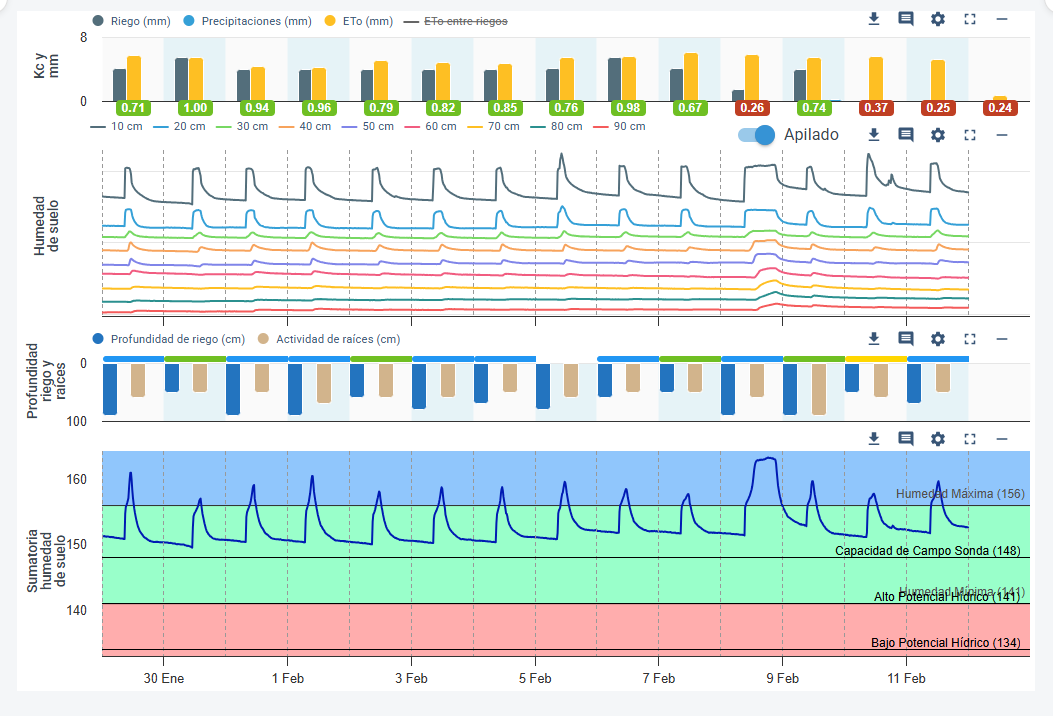
Task: View Humedad de suelo chart in fullscreen
Action: [970, 135]
